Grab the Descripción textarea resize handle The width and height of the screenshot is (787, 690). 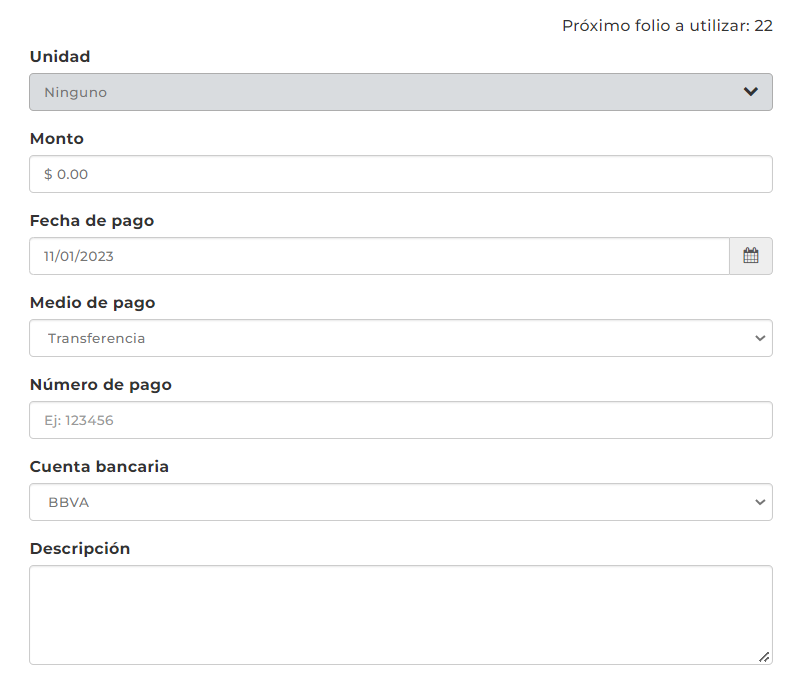coord(764,657)
